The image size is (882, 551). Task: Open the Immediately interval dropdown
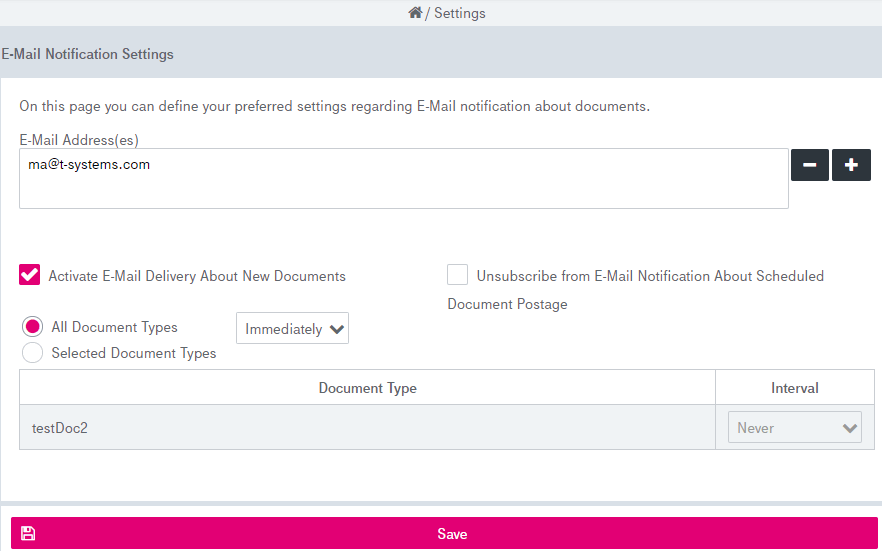point(292,328)
